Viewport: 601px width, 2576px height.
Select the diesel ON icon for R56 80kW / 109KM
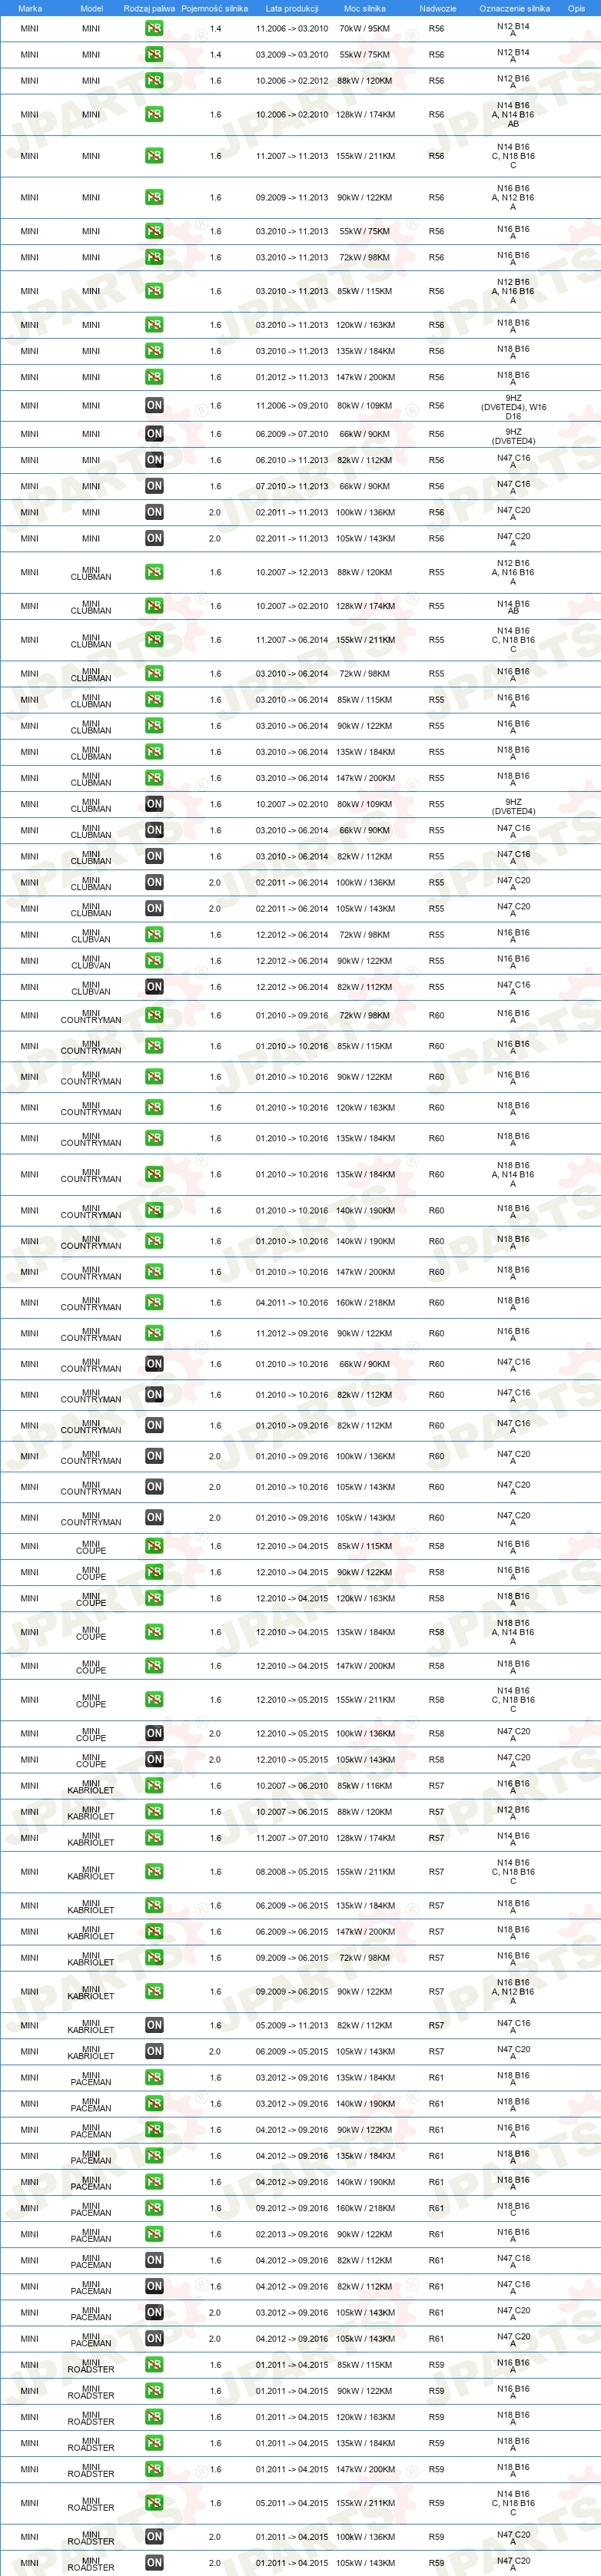tap(154, 406)
